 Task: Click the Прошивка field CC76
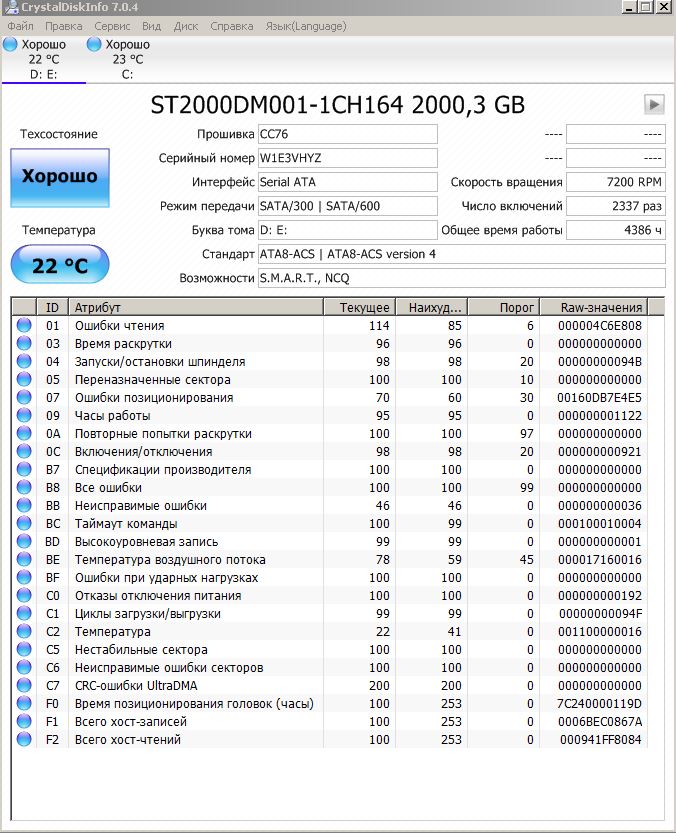point(348,134)
